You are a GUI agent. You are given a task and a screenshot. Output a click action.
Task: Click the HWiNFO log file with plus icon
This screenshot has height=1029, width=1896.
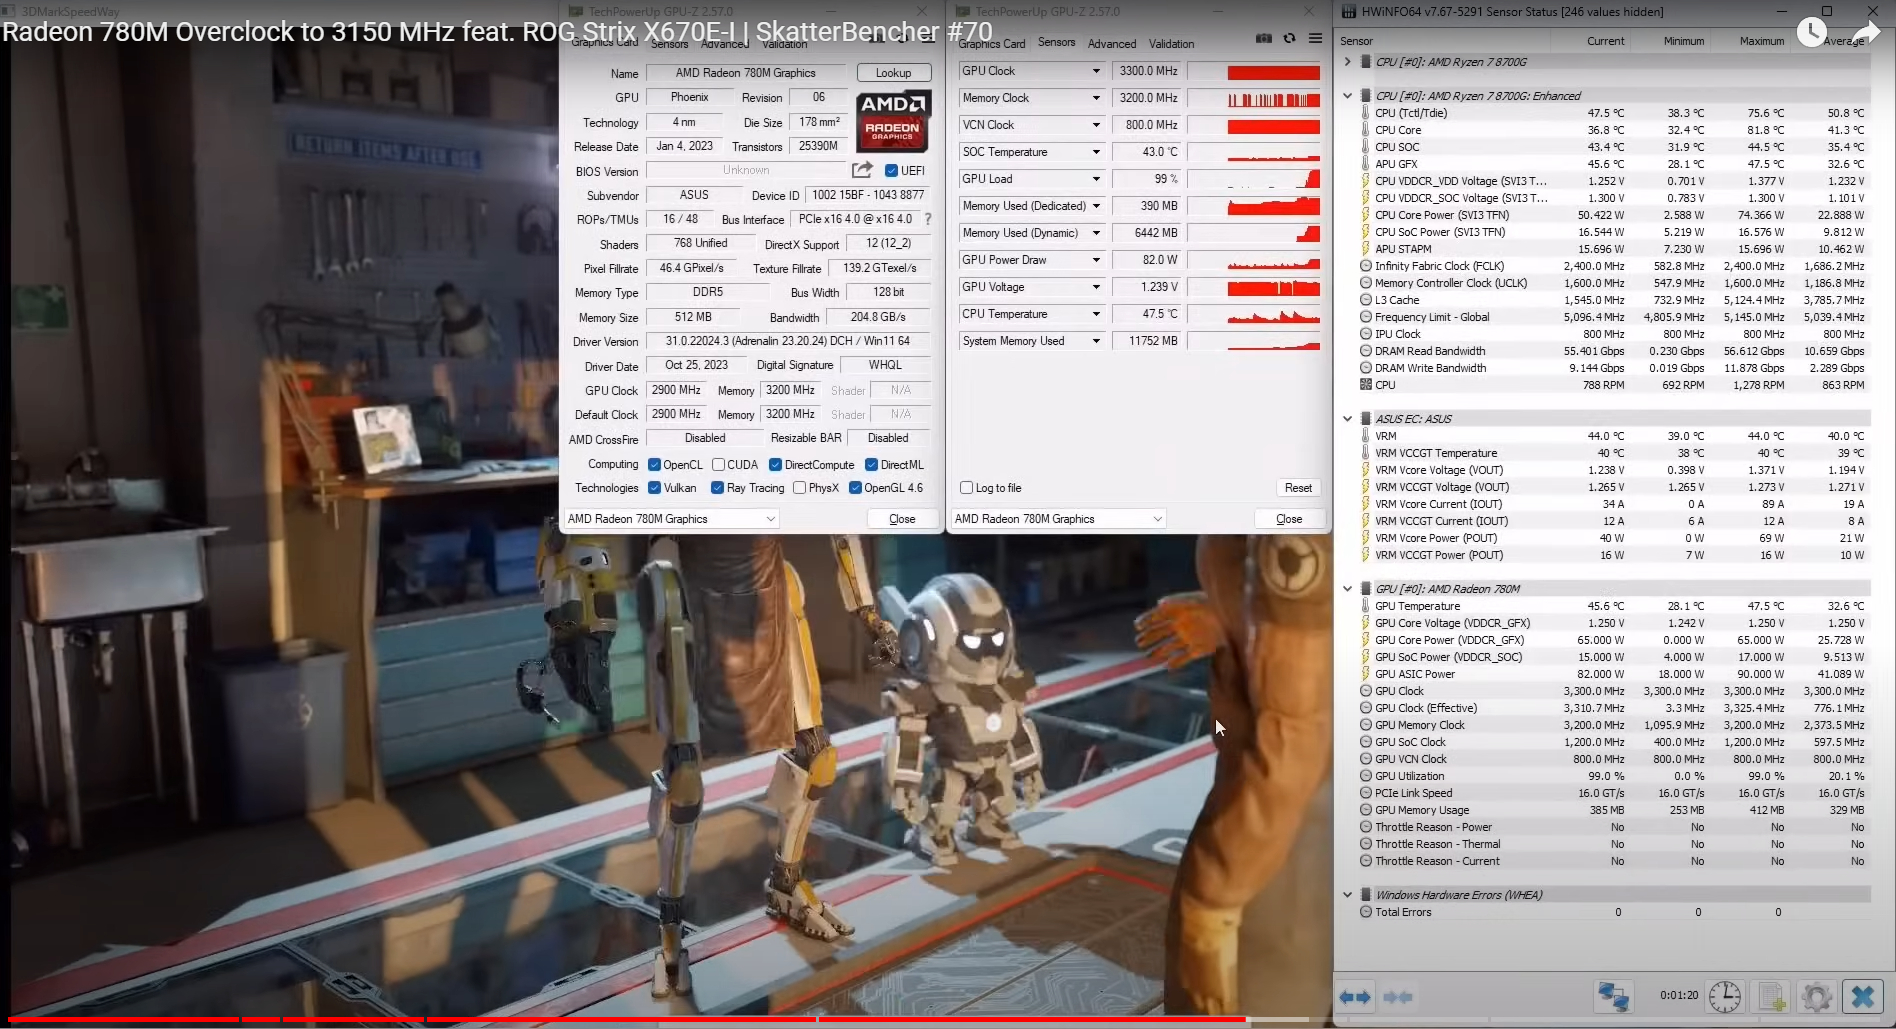click(1771, 996)
